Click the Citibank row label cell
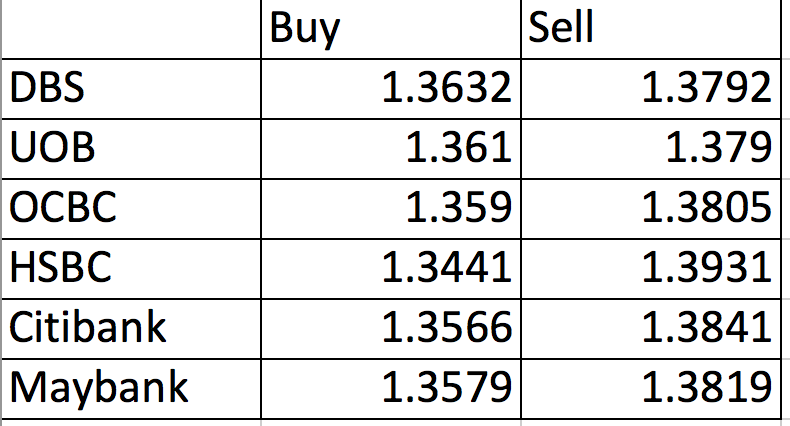790x426 pixels. (x=130, y=327)
